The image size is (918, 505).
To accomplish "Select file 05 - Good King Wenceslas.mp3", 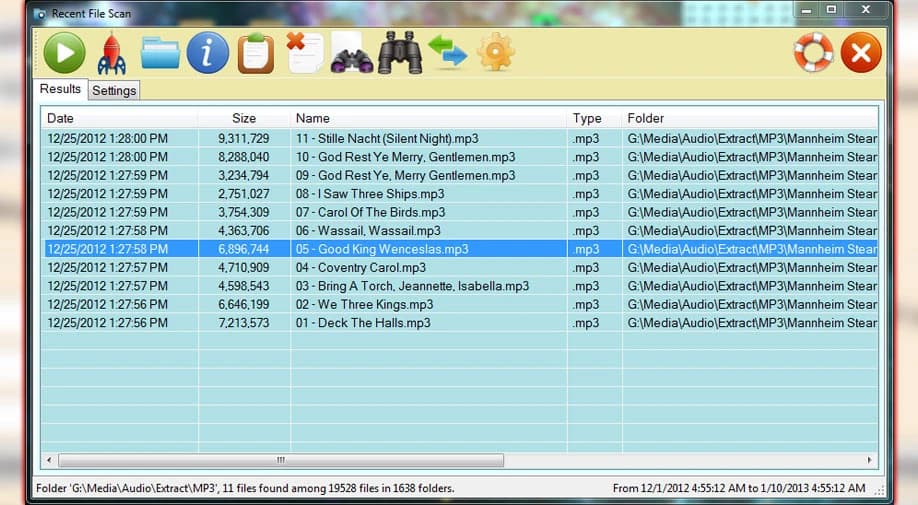I will tap(382, 249).
